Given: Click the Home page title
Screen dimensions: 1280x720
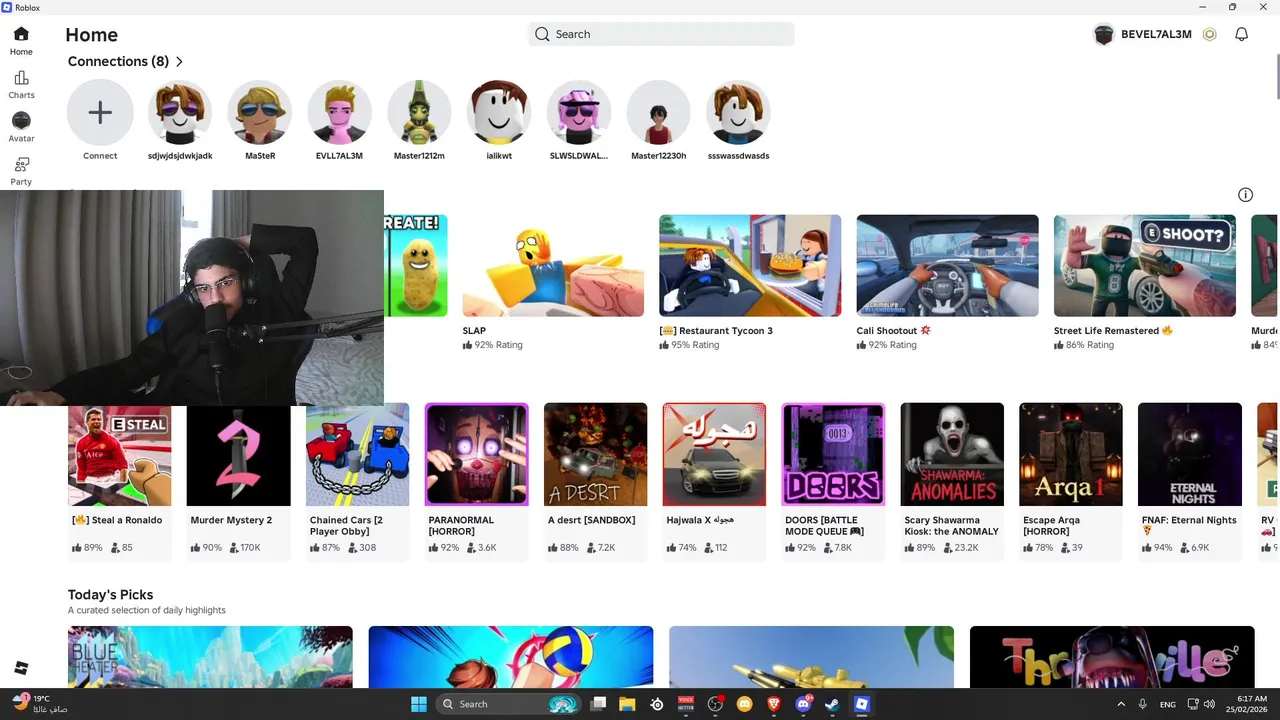Looking at the screenshot, I should 92,35.
